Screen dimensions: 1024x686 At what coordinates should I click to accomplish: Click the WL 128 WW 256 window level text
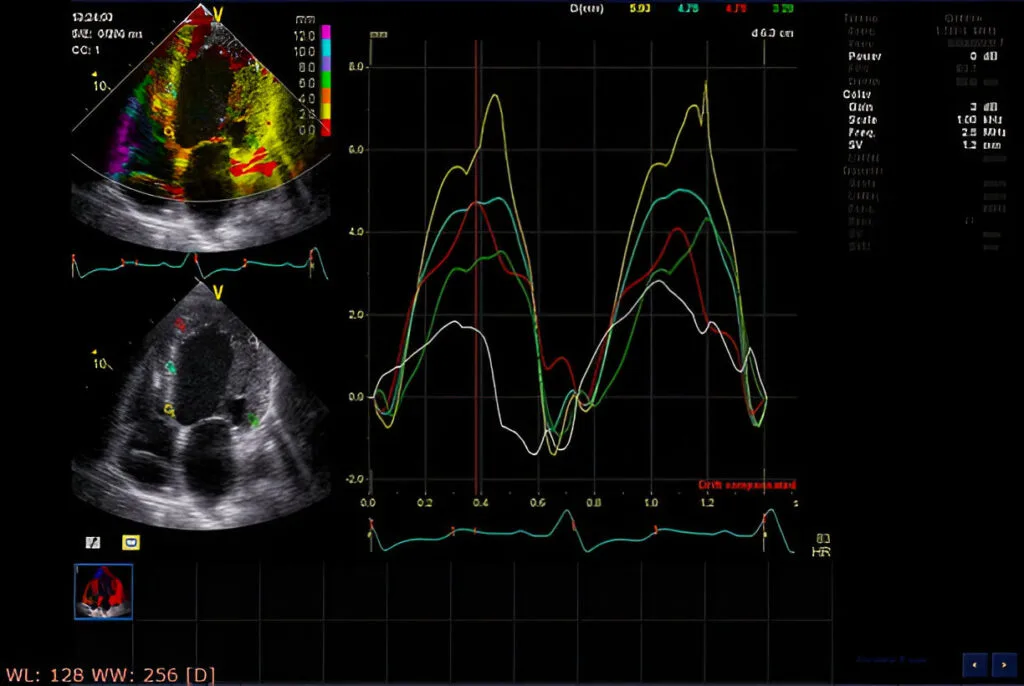pos(110,674)
